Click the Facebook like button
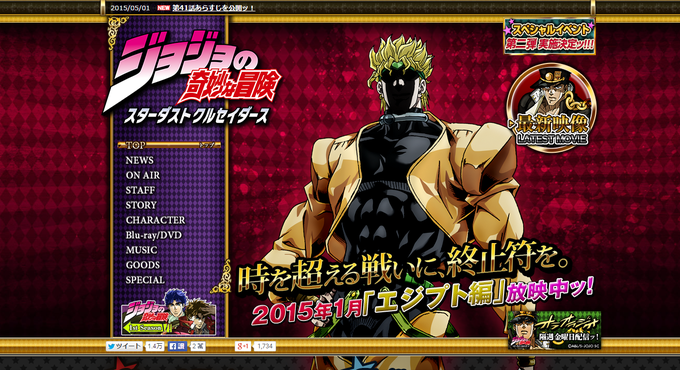The height and width of the screenshot is (370, 680). 177,346
